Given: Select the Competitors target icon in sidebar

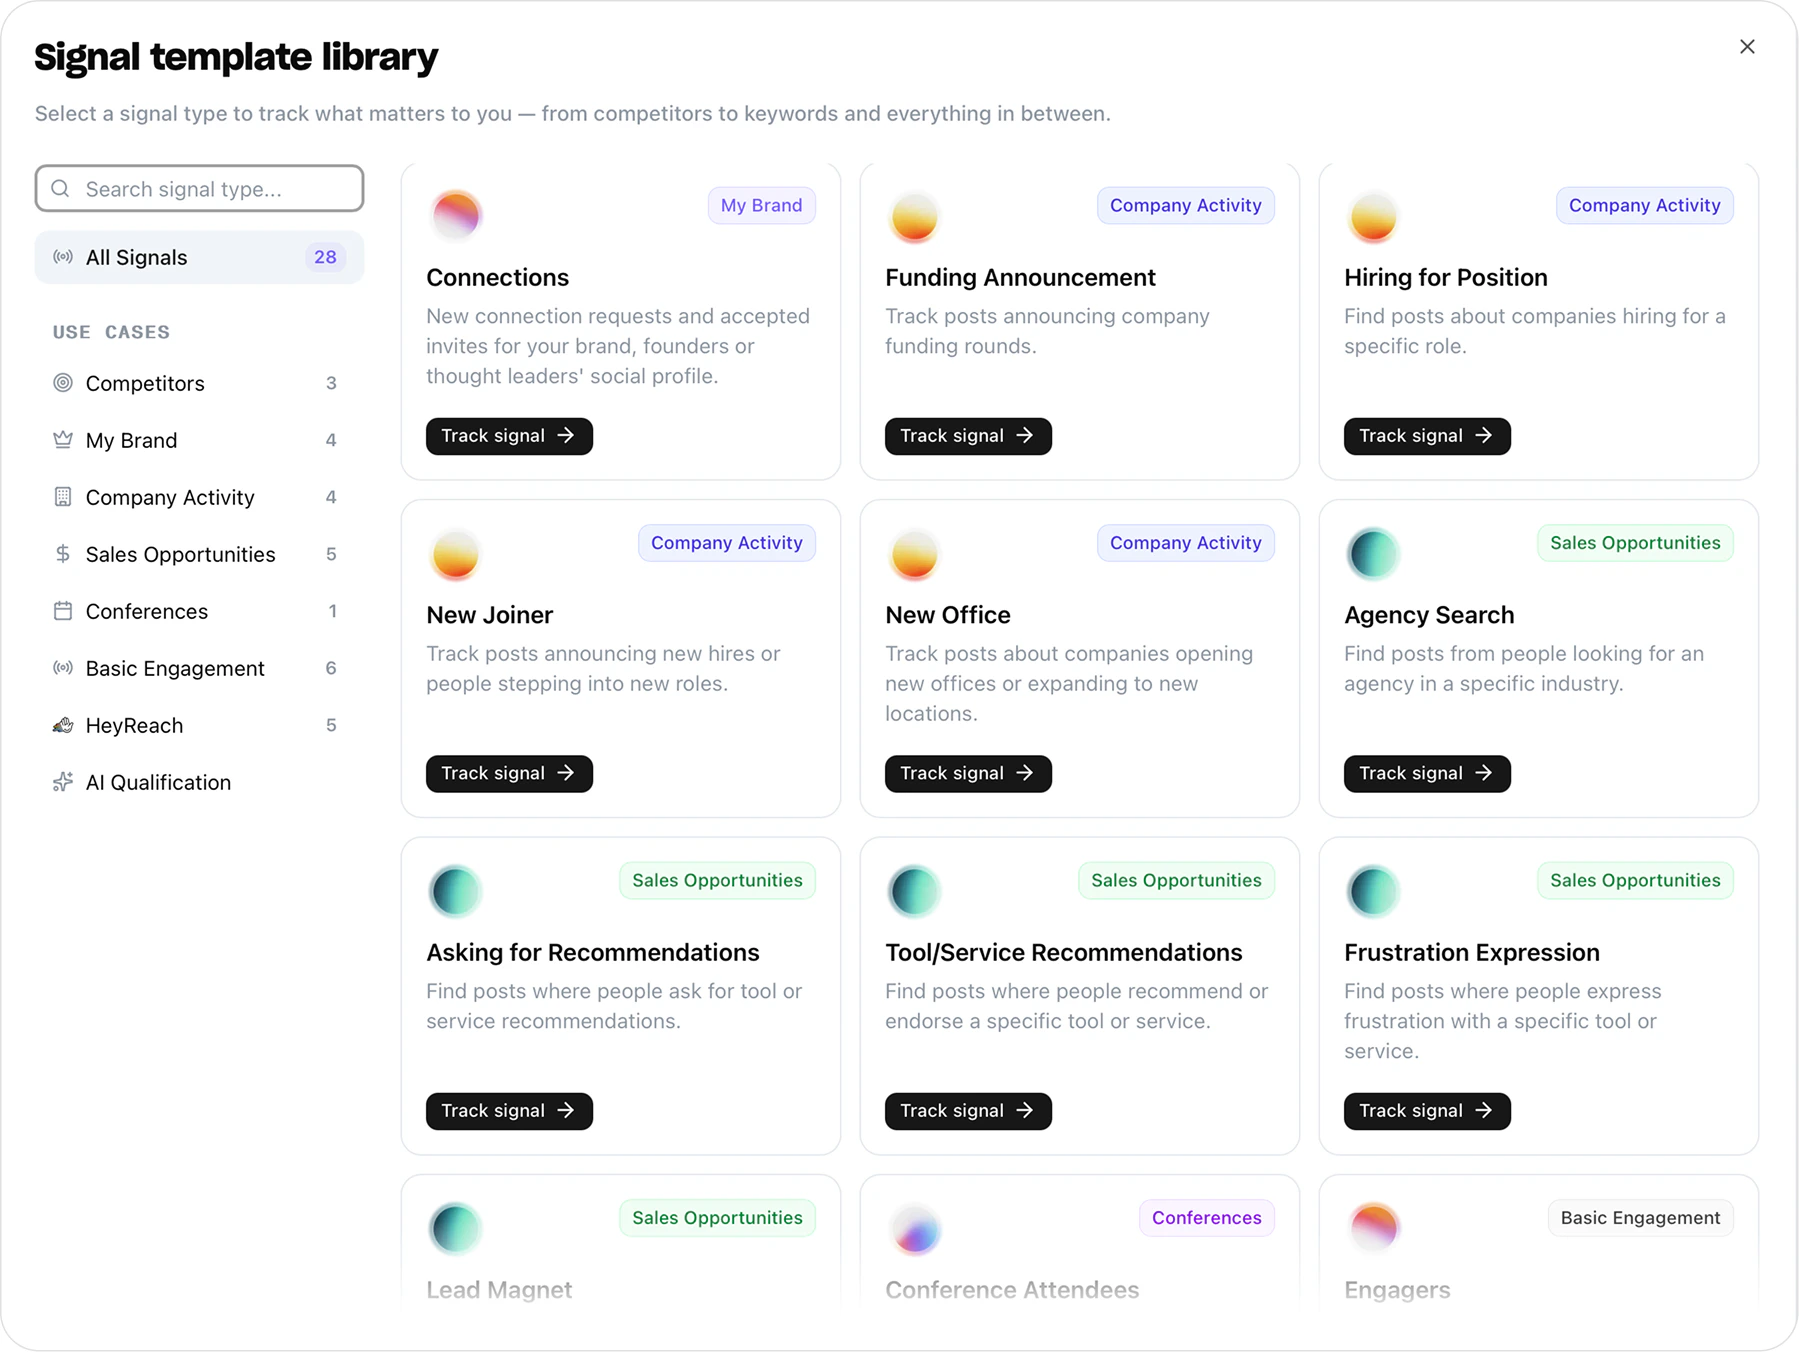Looking at the screenshot, I should click(x=63, y=383).
